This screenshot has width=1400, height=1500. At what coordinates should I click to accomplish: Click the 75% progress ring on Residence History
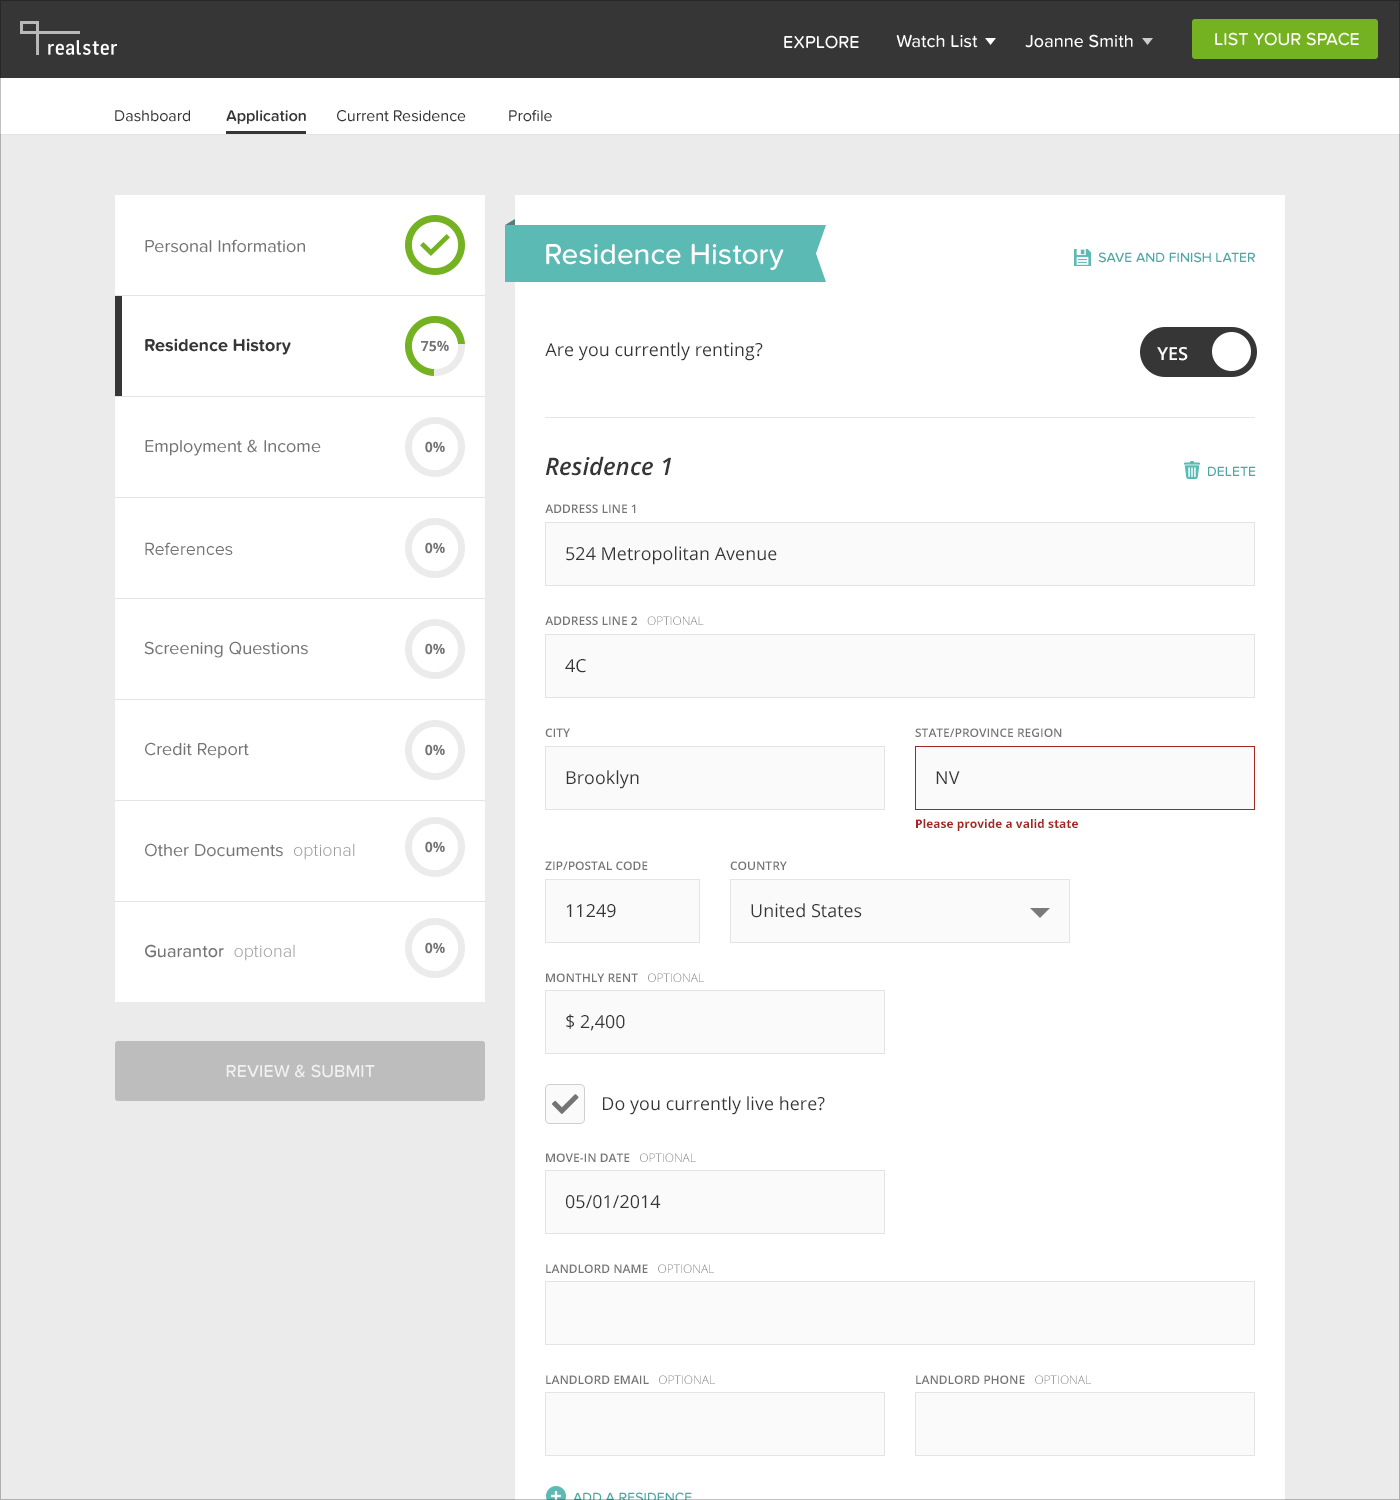click(x=434, y=345)
